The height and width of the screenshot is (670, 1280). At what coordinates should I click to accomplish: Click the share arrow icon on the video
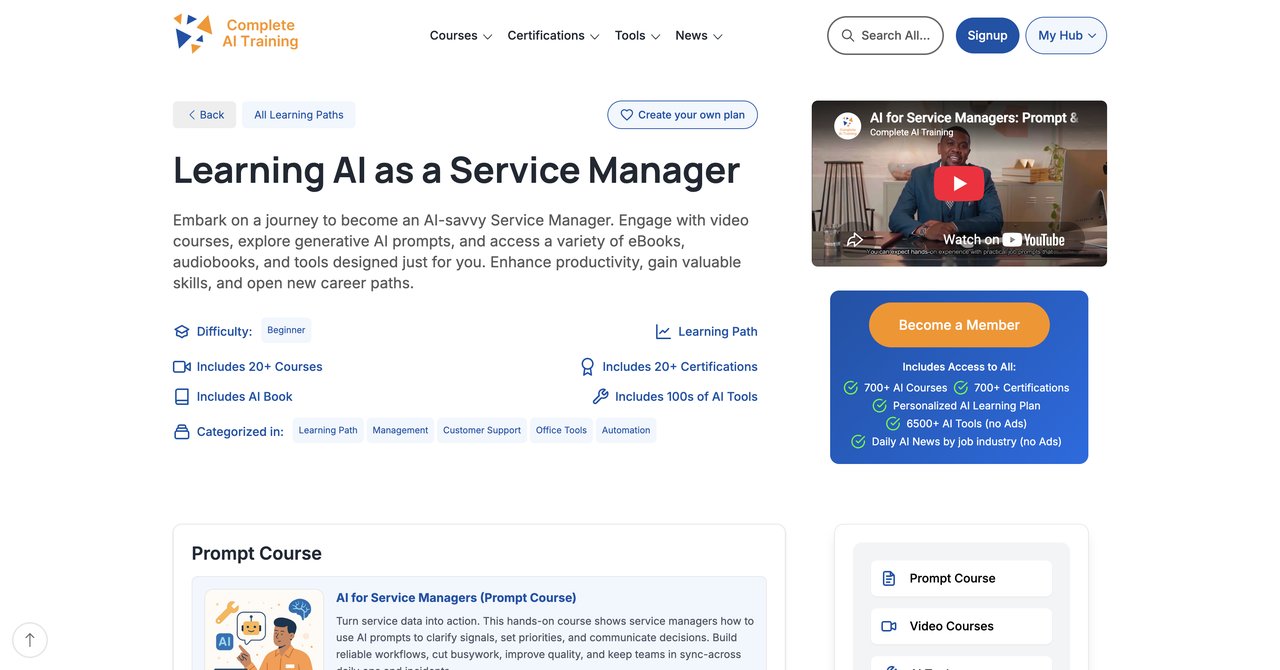pyautogui.click(x=855, y=240)
